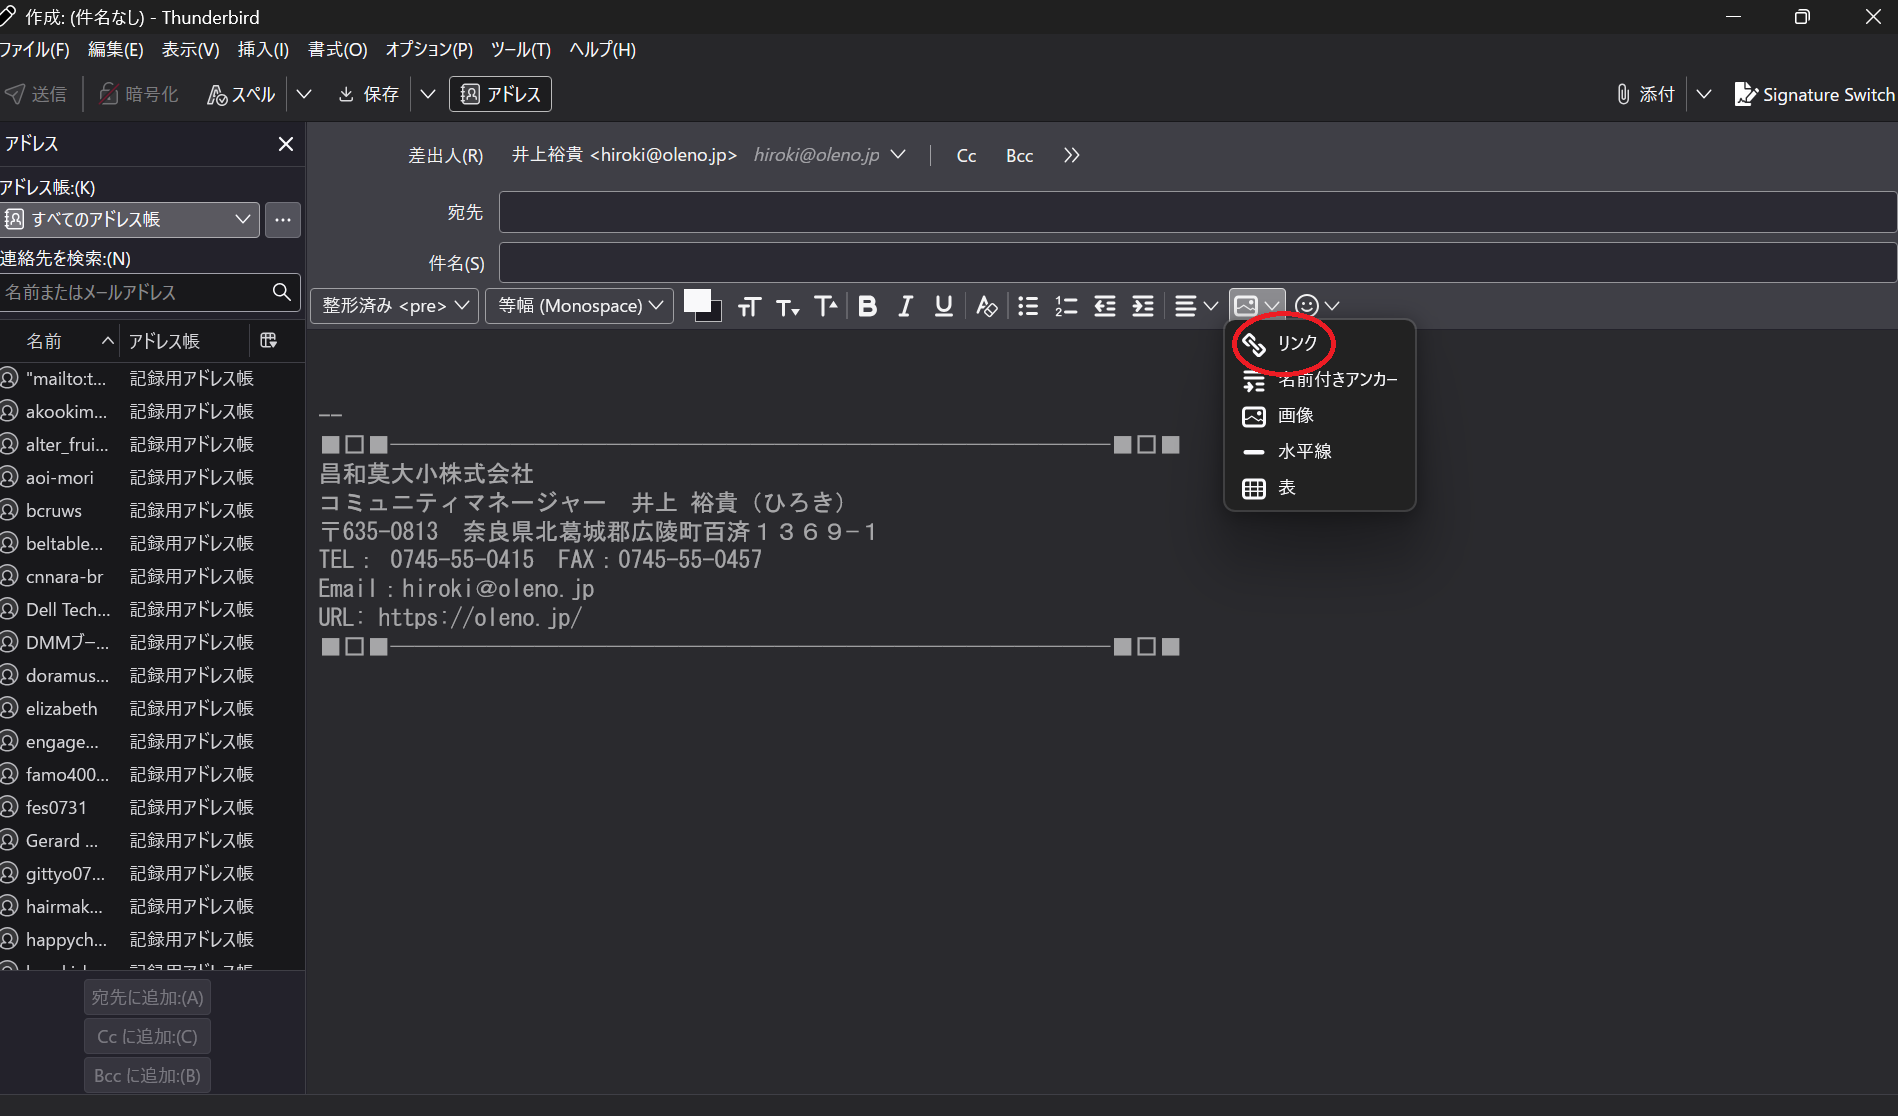Outdent the text with the decrease-indent icon
The image size is (1898, 1116).
[x=1105, y=306]
